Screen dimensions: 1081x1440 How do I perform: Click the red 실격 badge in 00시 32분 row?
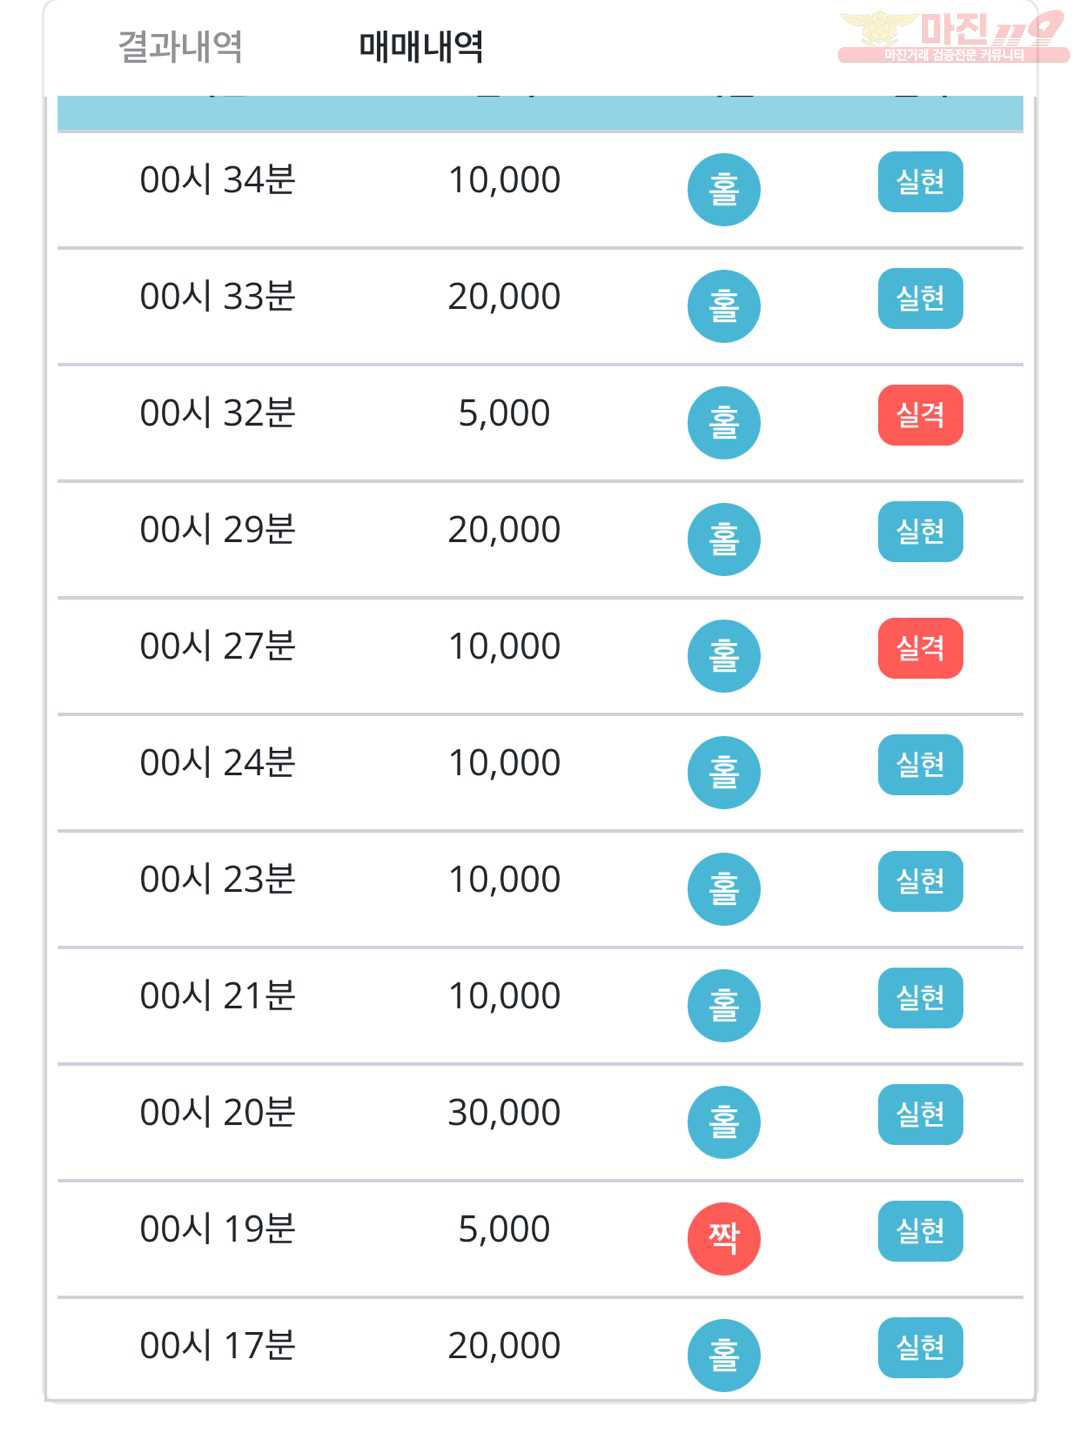920,415
